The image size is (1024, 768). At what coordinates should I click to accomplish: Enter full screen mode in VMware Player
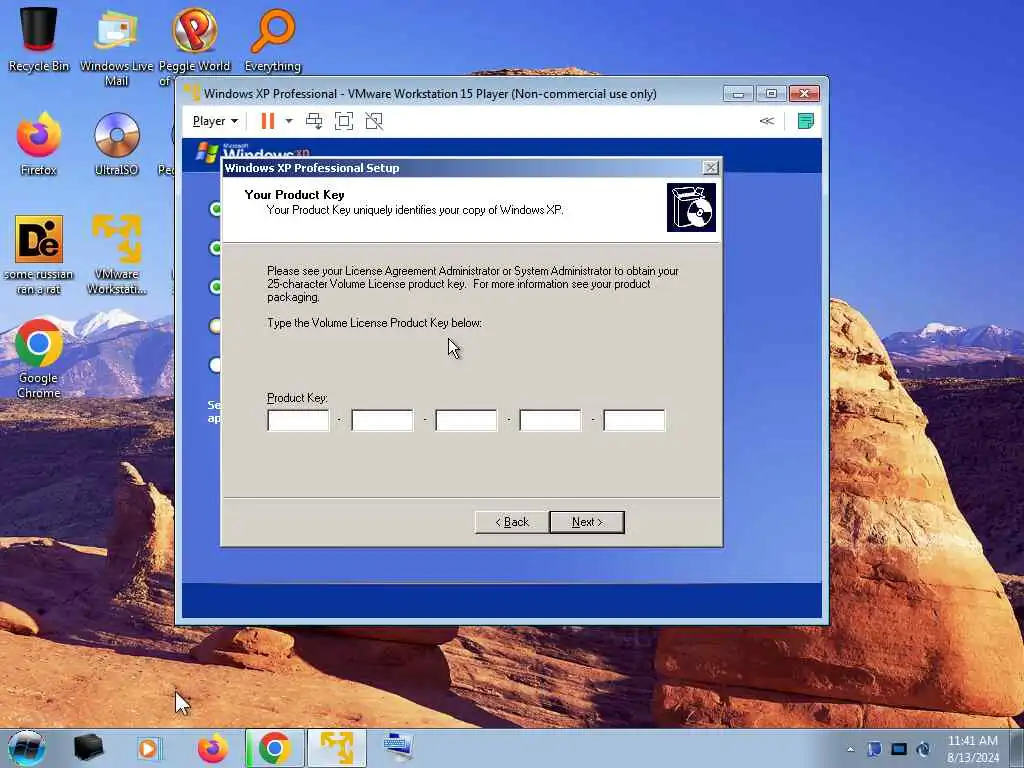coord(344,121)
